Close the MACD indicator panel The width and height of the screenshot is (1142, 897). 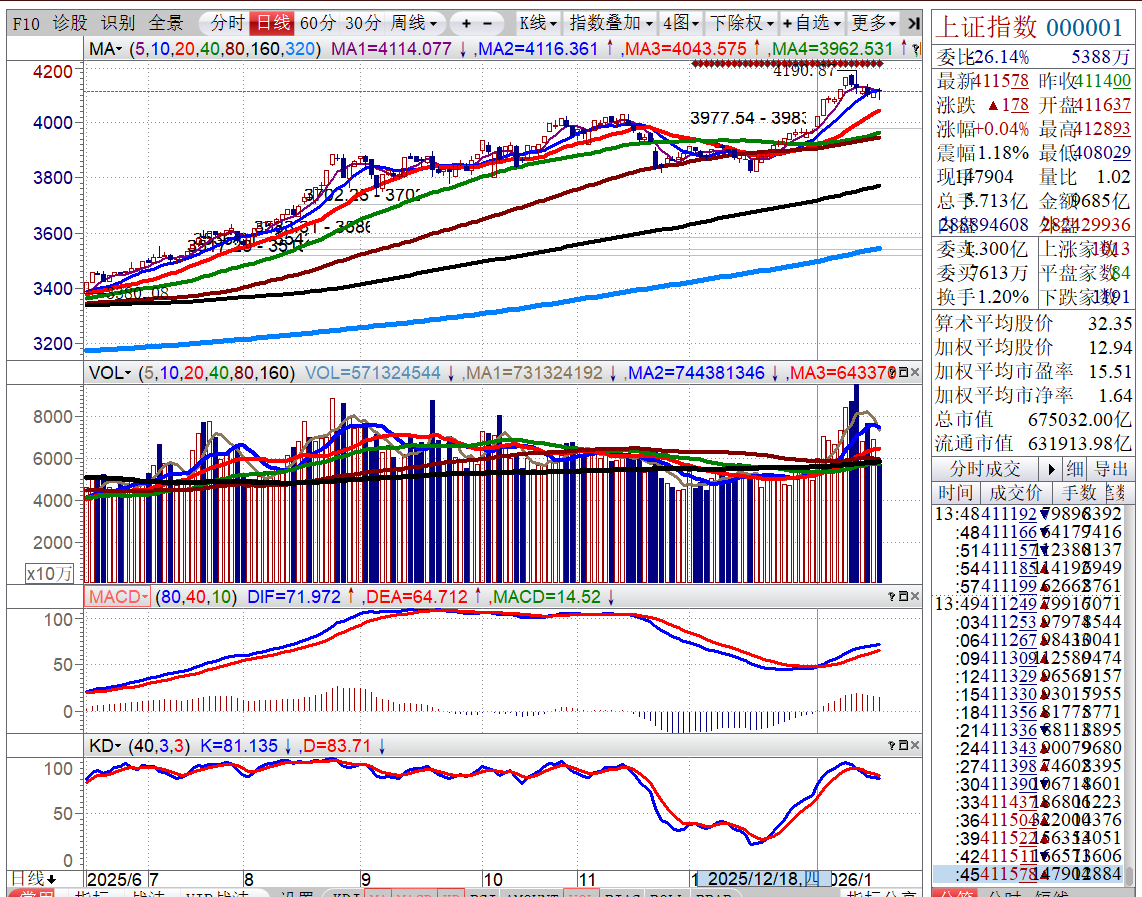[915, 597]
